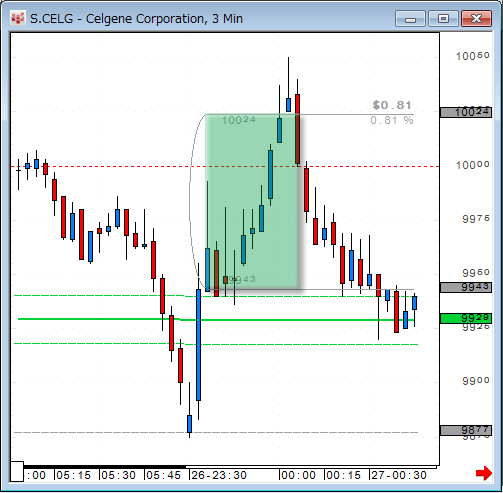Click the 10050 price axis label
Screen dimensions: 503x493
[x=473, y=56]
